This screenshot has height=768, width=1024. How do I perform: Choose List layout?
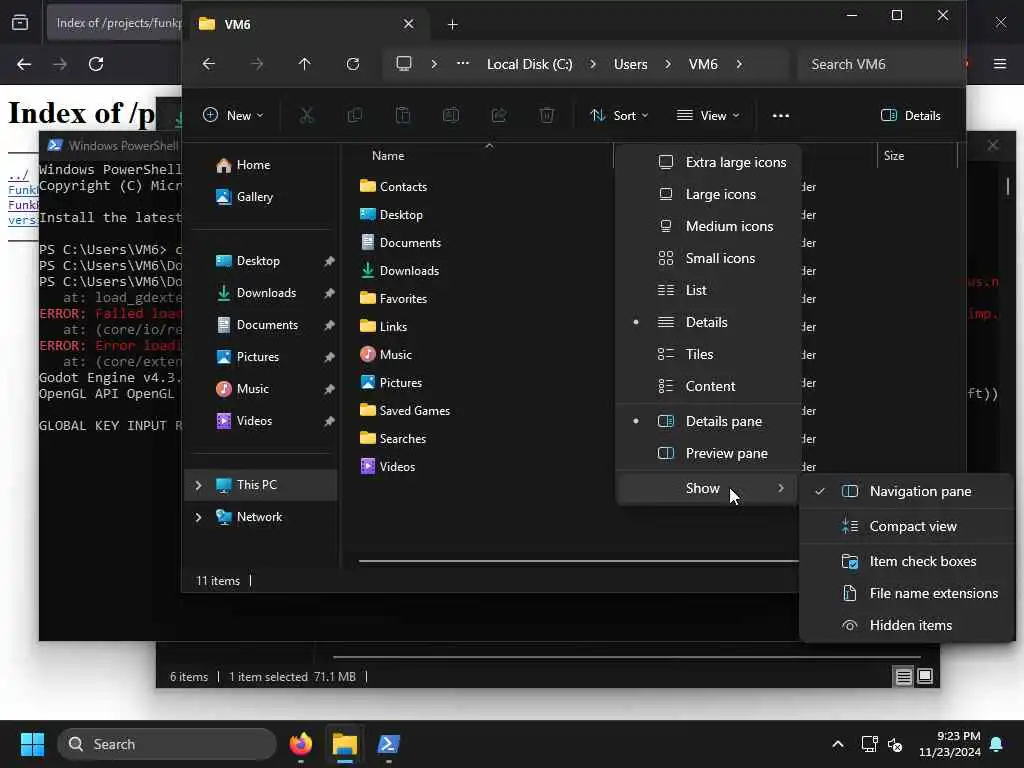click(x=709, y=290)
